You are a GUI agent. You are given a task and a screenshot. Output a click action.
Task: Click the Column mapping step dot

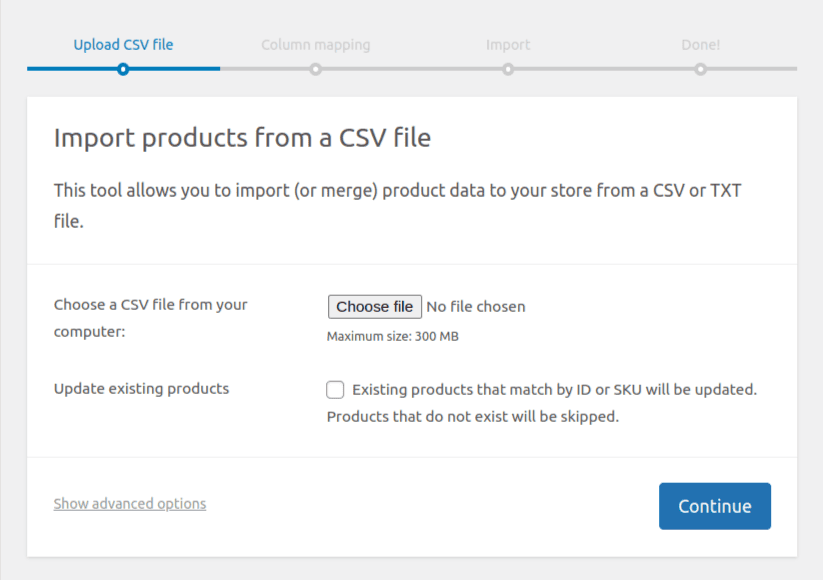tap(315, 70)
